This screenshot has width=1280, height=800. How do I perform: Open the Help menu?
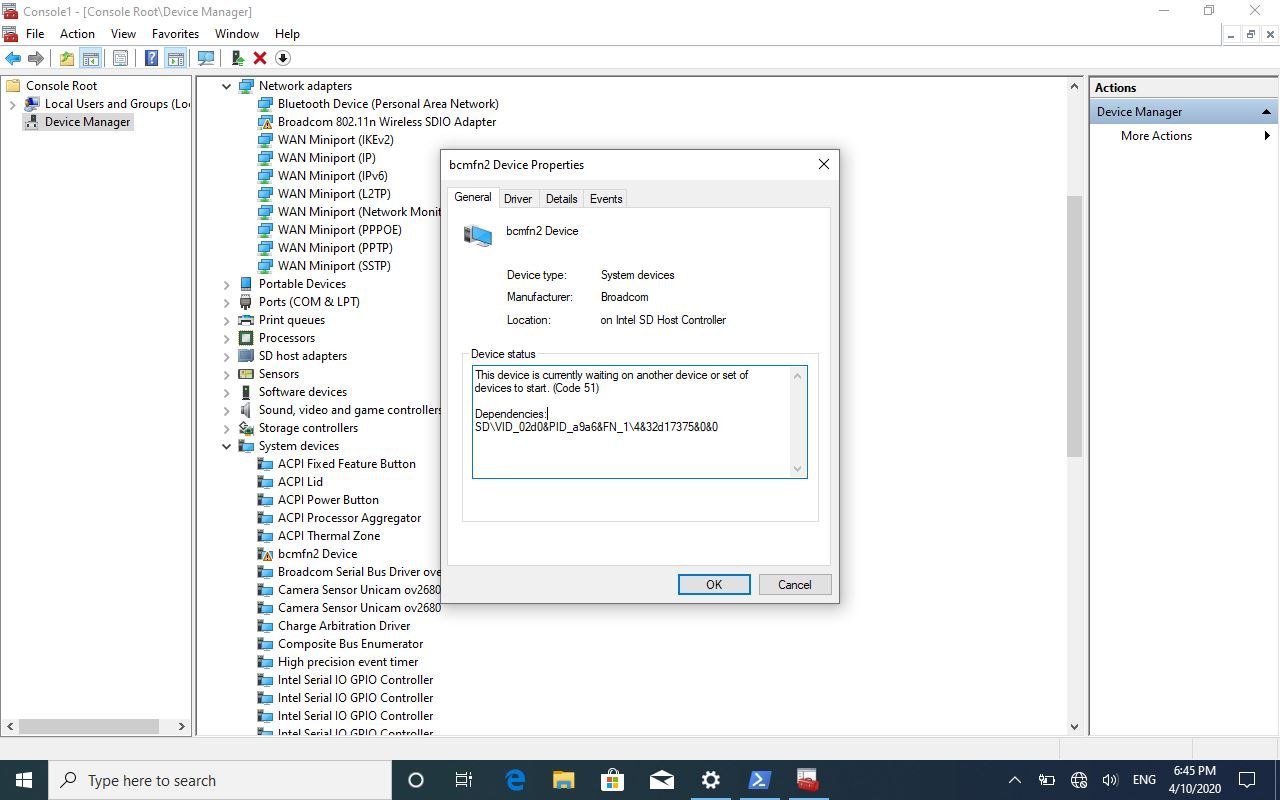click(x=287, y=34)
